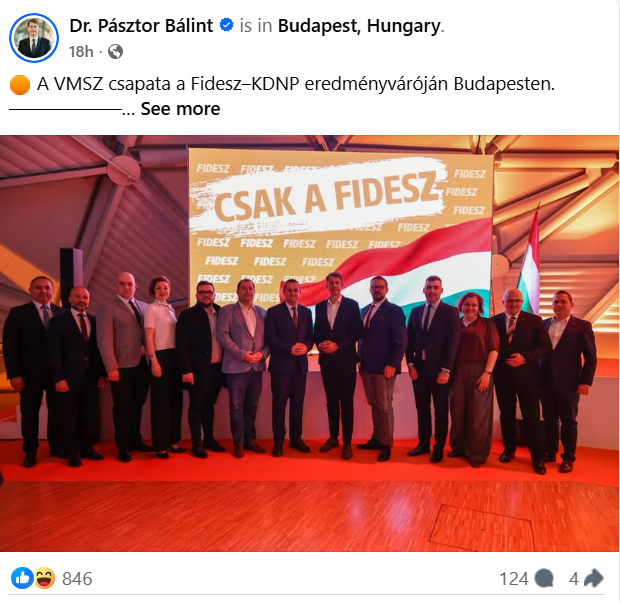Screen dimensions: 620x601
Task: Open Dr. Pásztor Bálint's profile picture
Action: coord(34,38)
